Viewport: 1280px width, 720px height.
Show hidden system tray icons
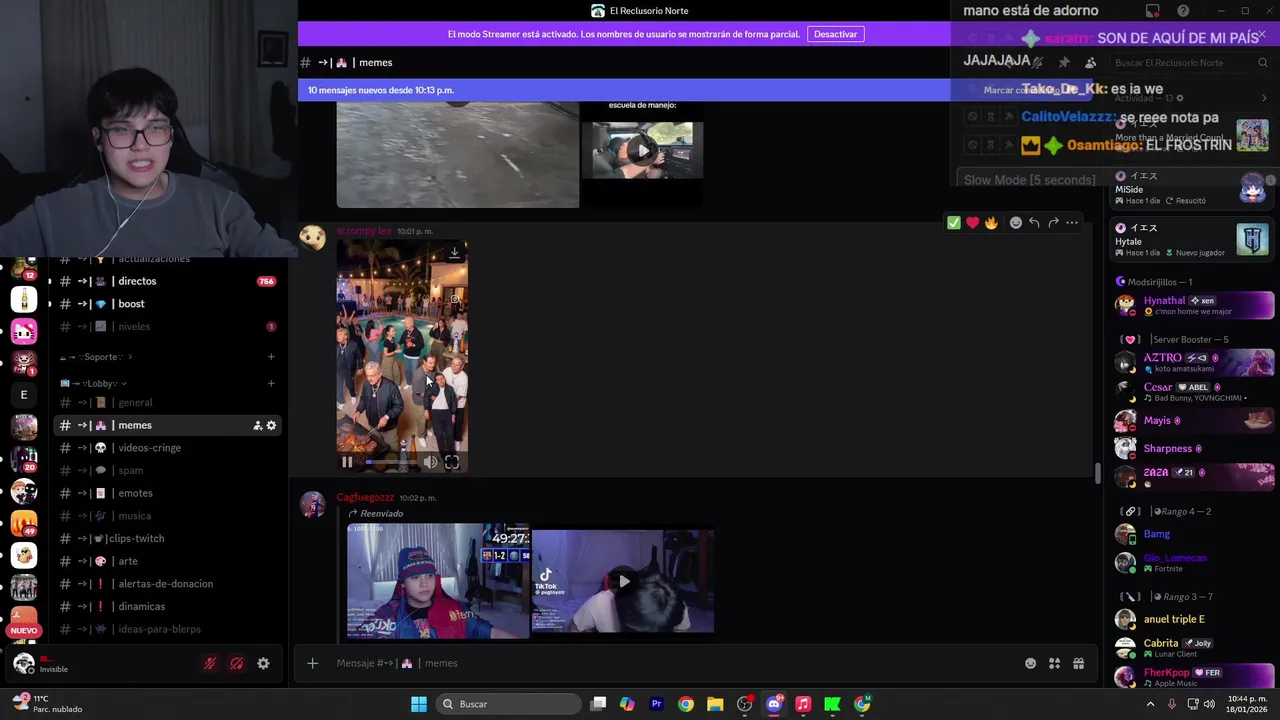(x=1150, y=704)
